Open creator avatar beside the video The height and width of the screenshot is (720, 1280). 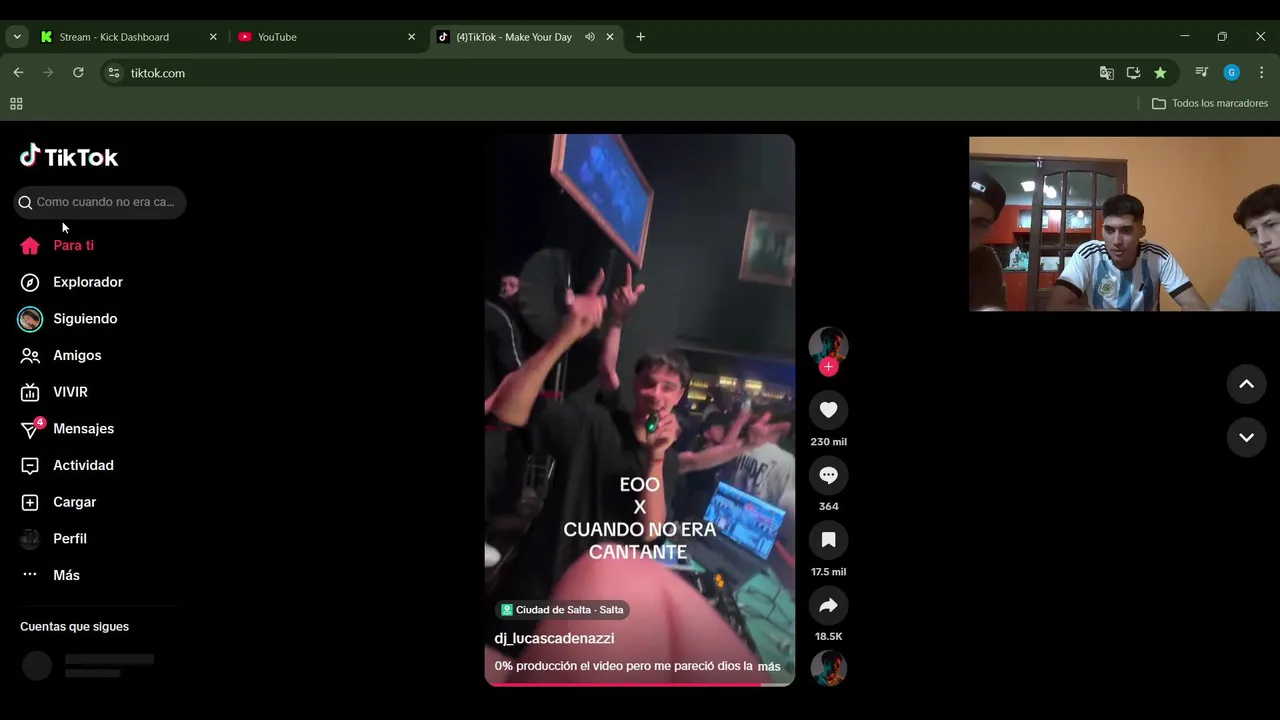click(828, 345)
